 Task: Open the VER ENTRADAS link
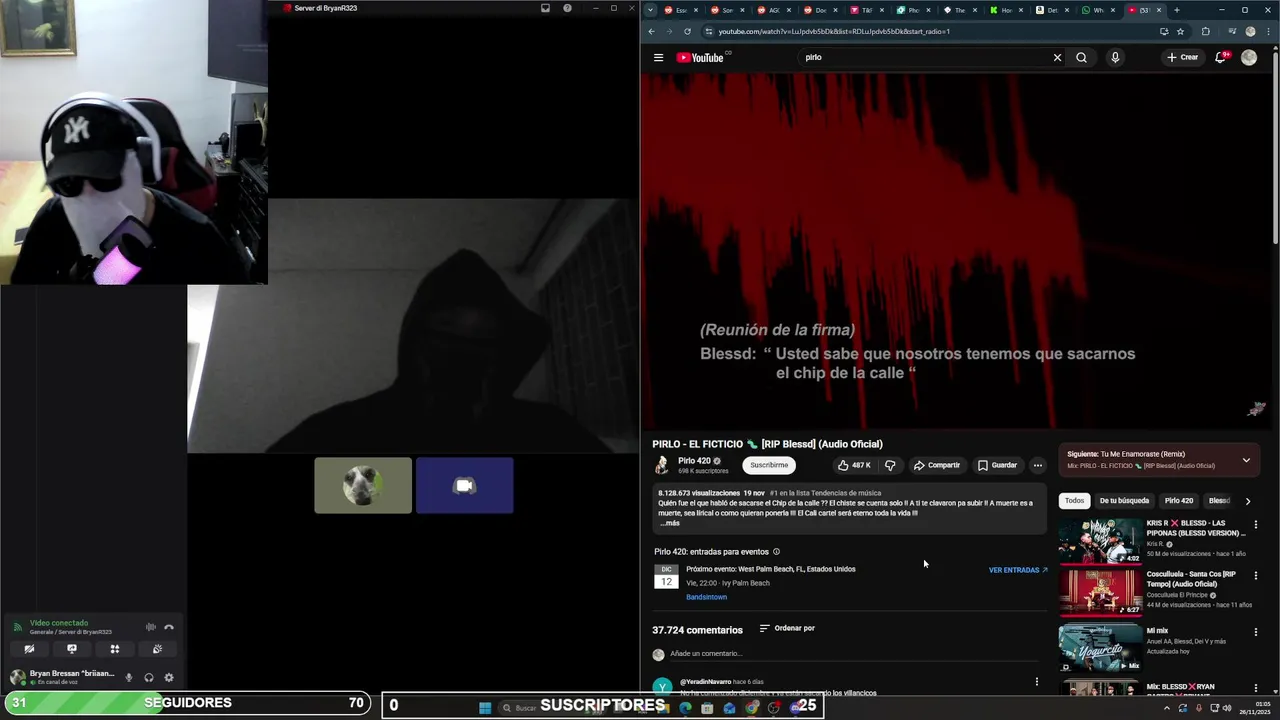click(x=1018, y=570)
